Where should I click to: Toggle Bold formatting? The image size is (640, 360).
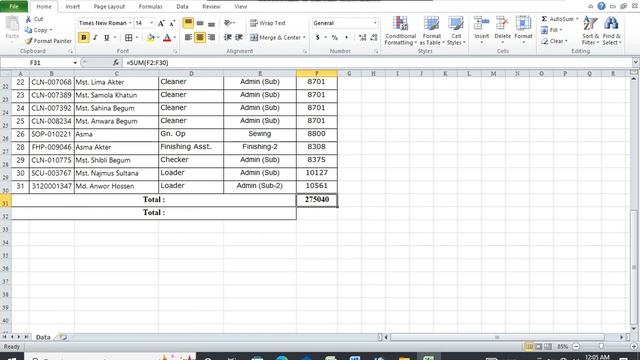pos(84,38)
